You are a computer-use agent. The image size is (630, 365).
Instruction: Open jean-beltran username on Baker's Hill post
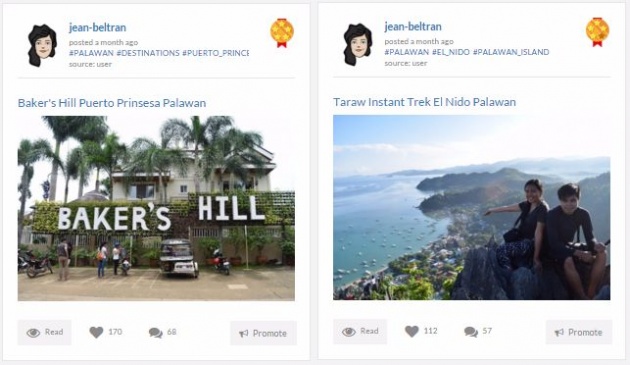[x=97, y=28]
